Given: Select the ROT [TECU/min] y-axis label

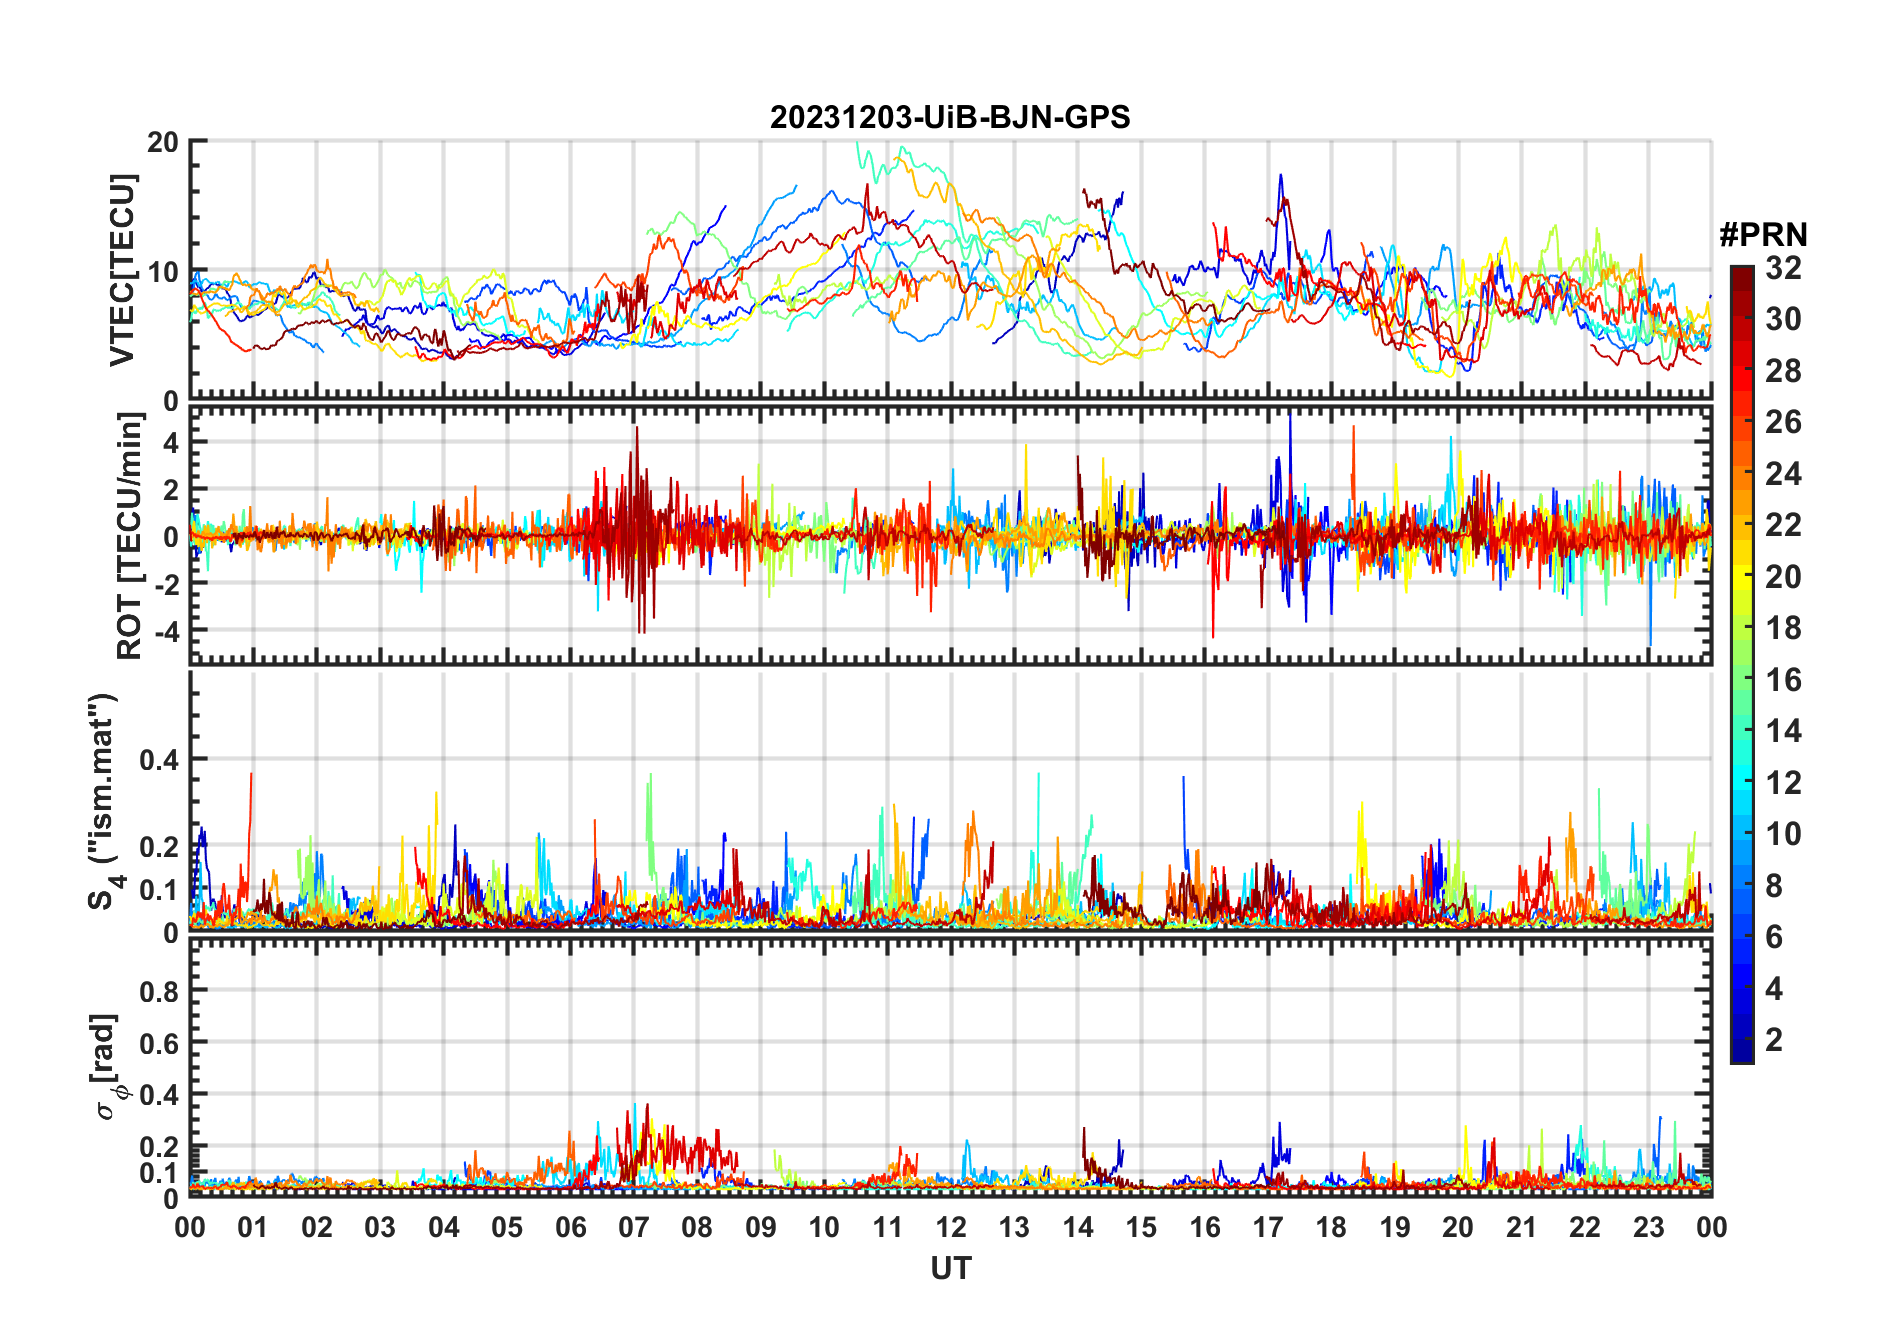Looking at the screenshot, I should point(130,536).
